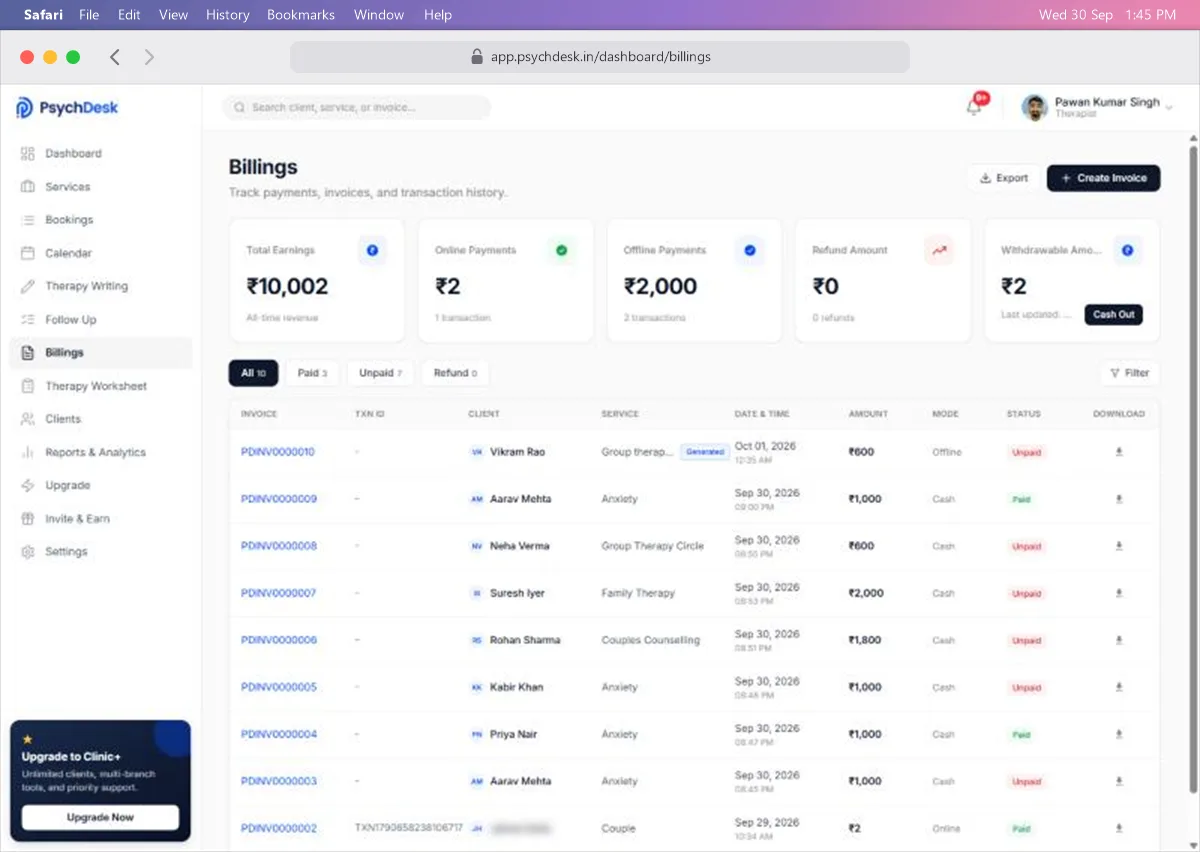Click Family Therapy service cell

[638, 593]
